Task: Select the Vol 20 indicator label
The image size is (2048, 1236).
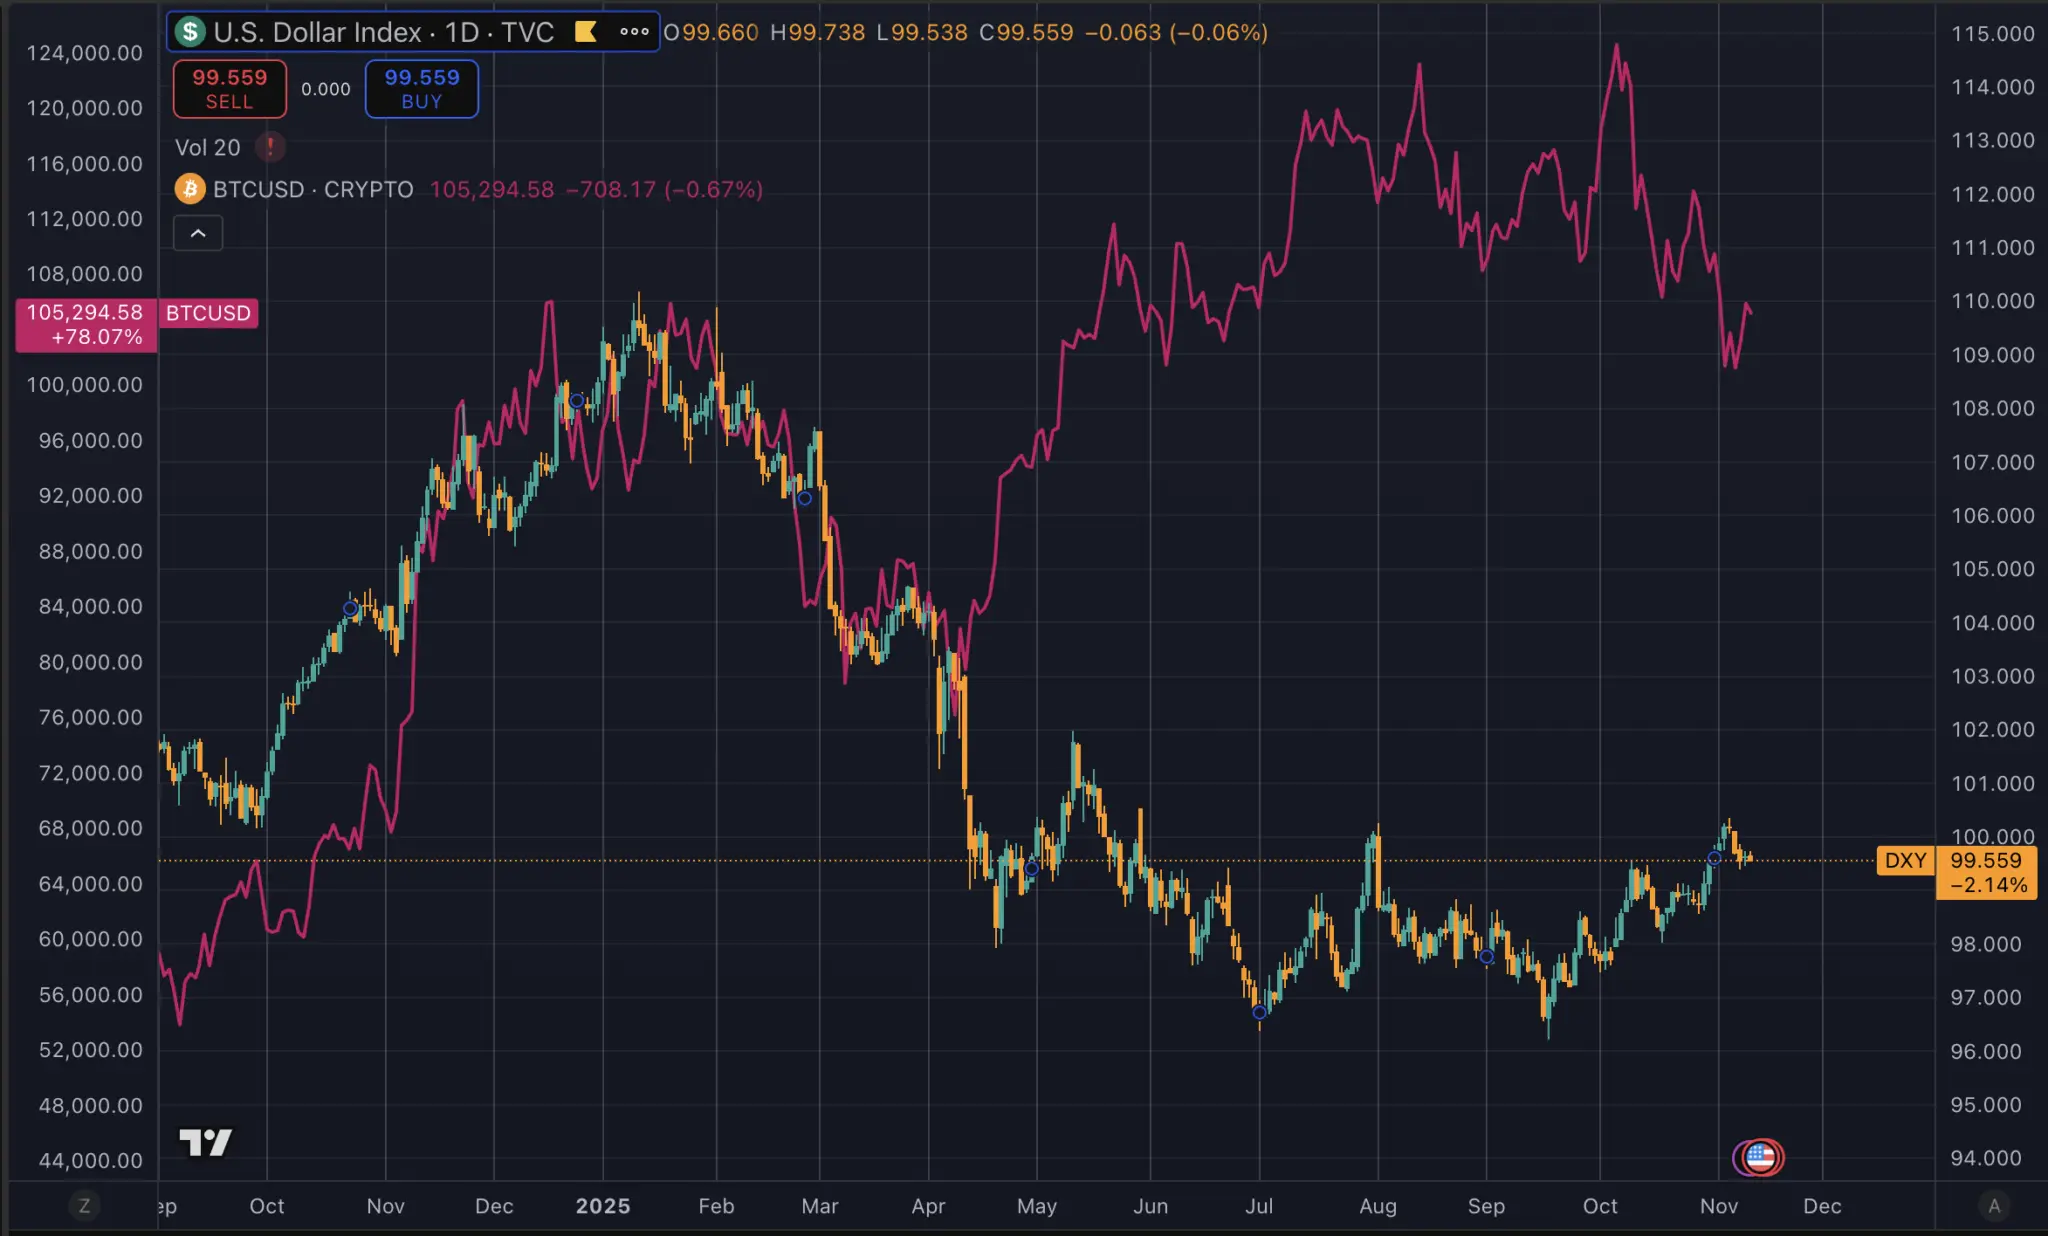Action: point(208,147)
